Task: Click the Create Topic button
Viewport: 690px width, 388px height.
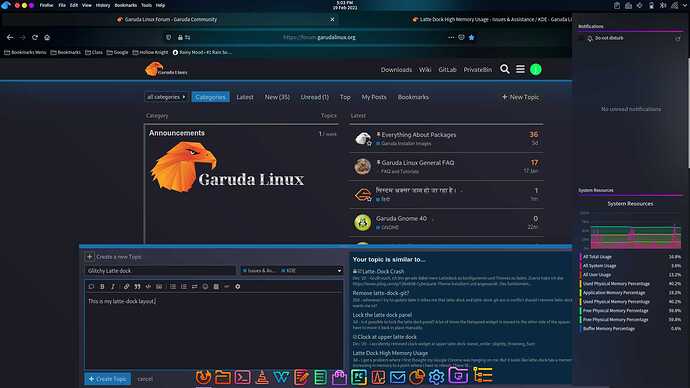Action: pos(107,379)
